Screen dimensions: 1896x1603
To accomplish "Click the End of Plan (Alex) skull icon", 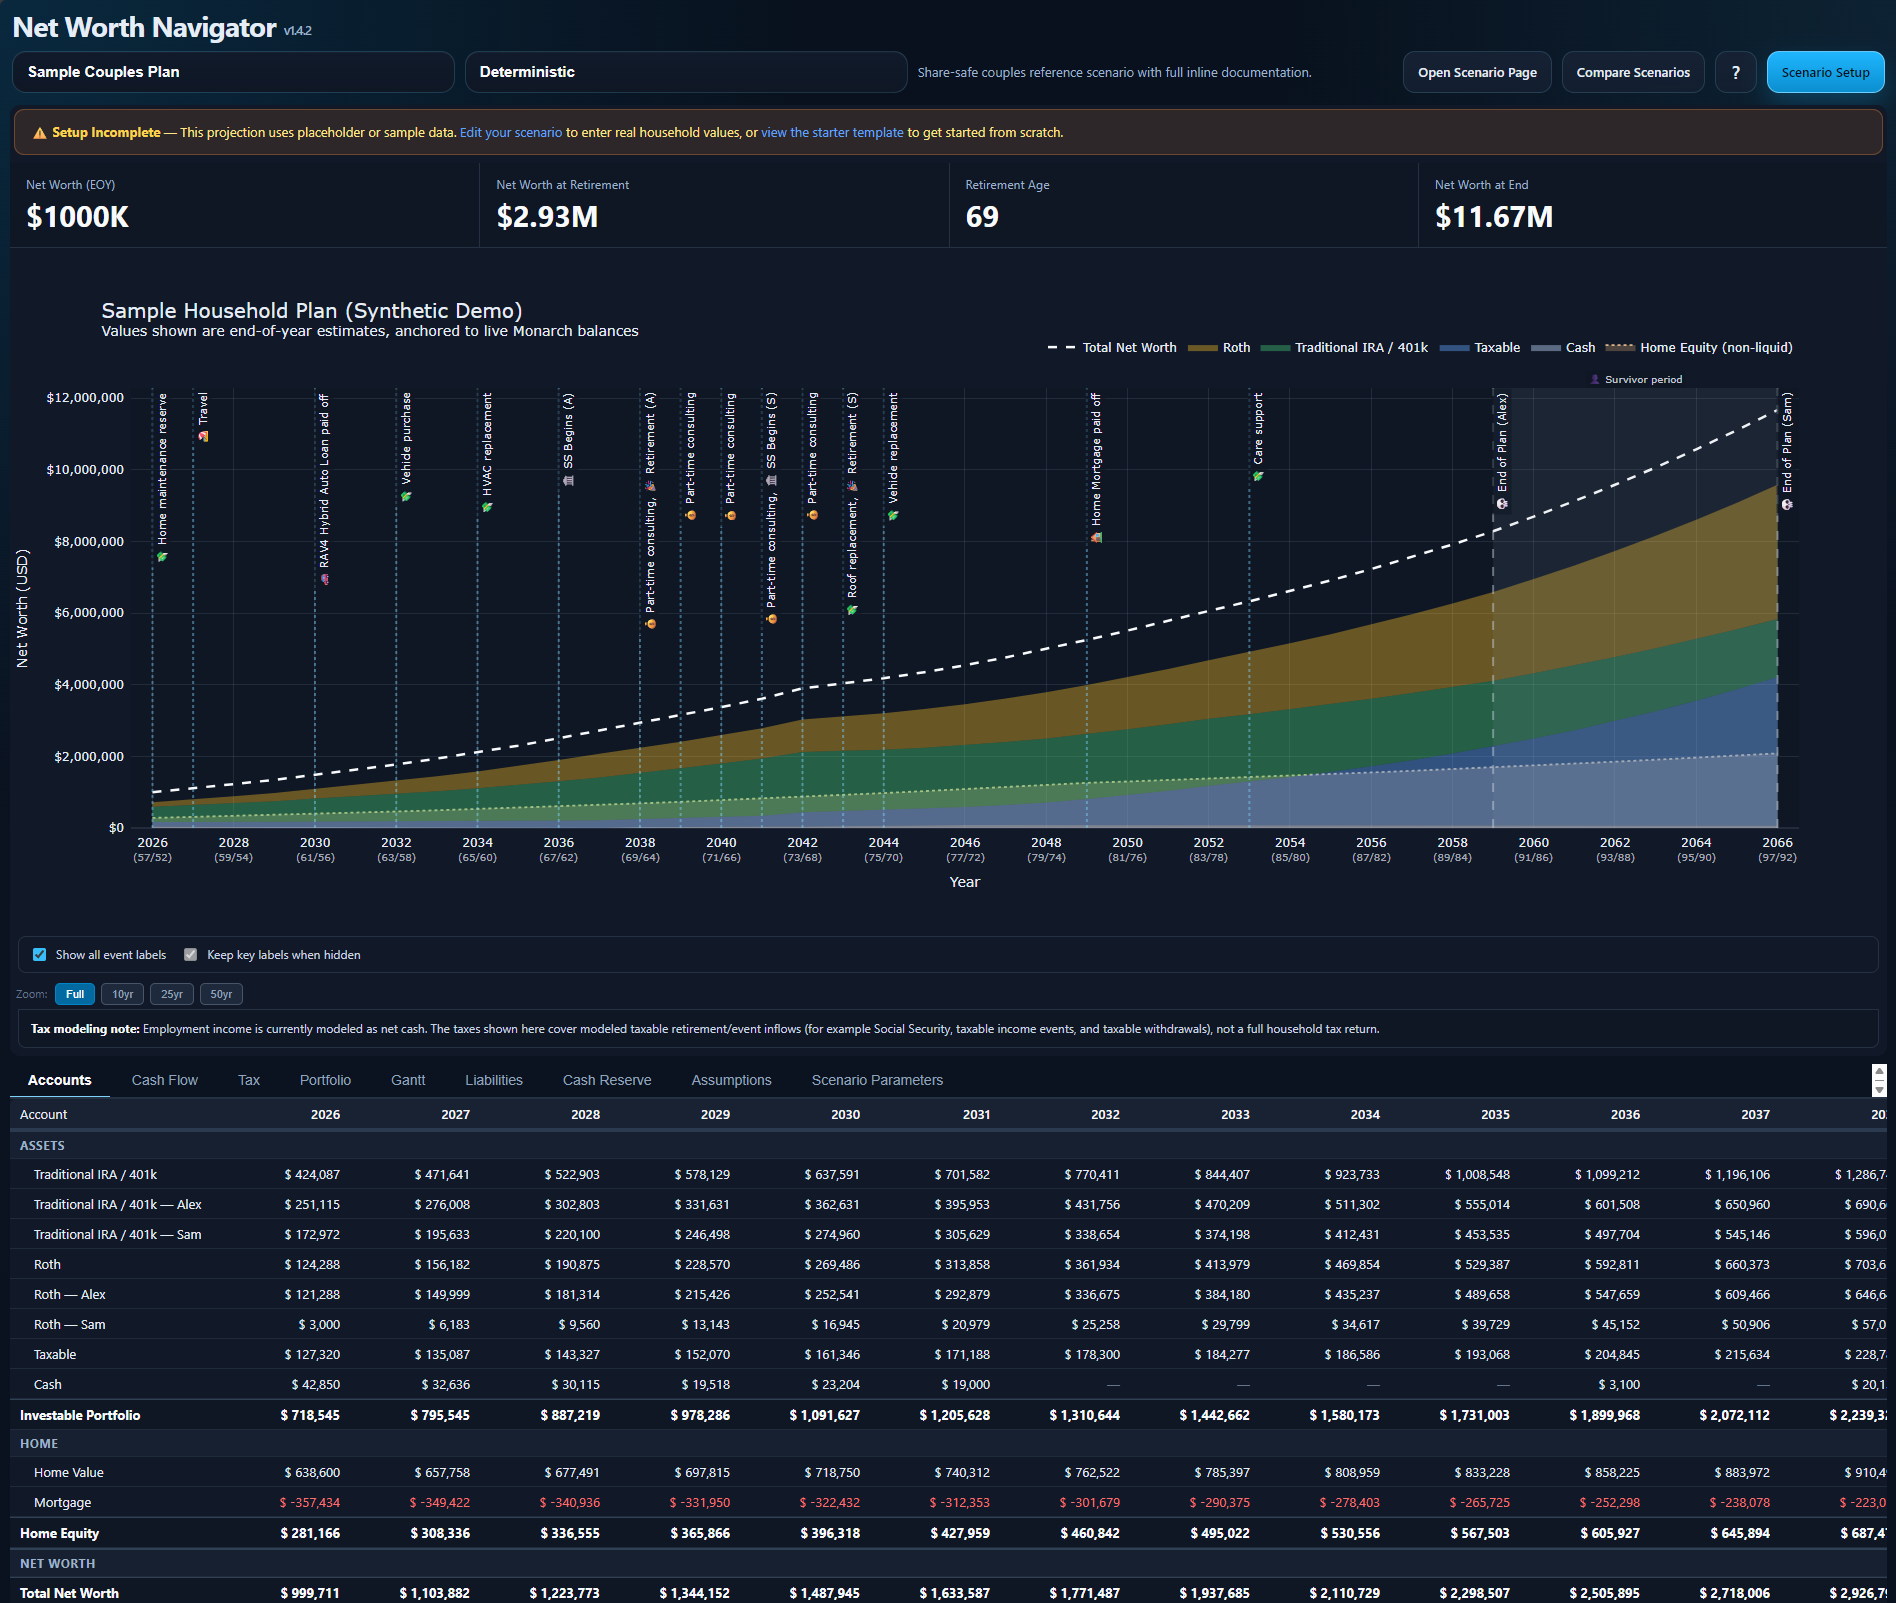I will (x=1502, y=504).
